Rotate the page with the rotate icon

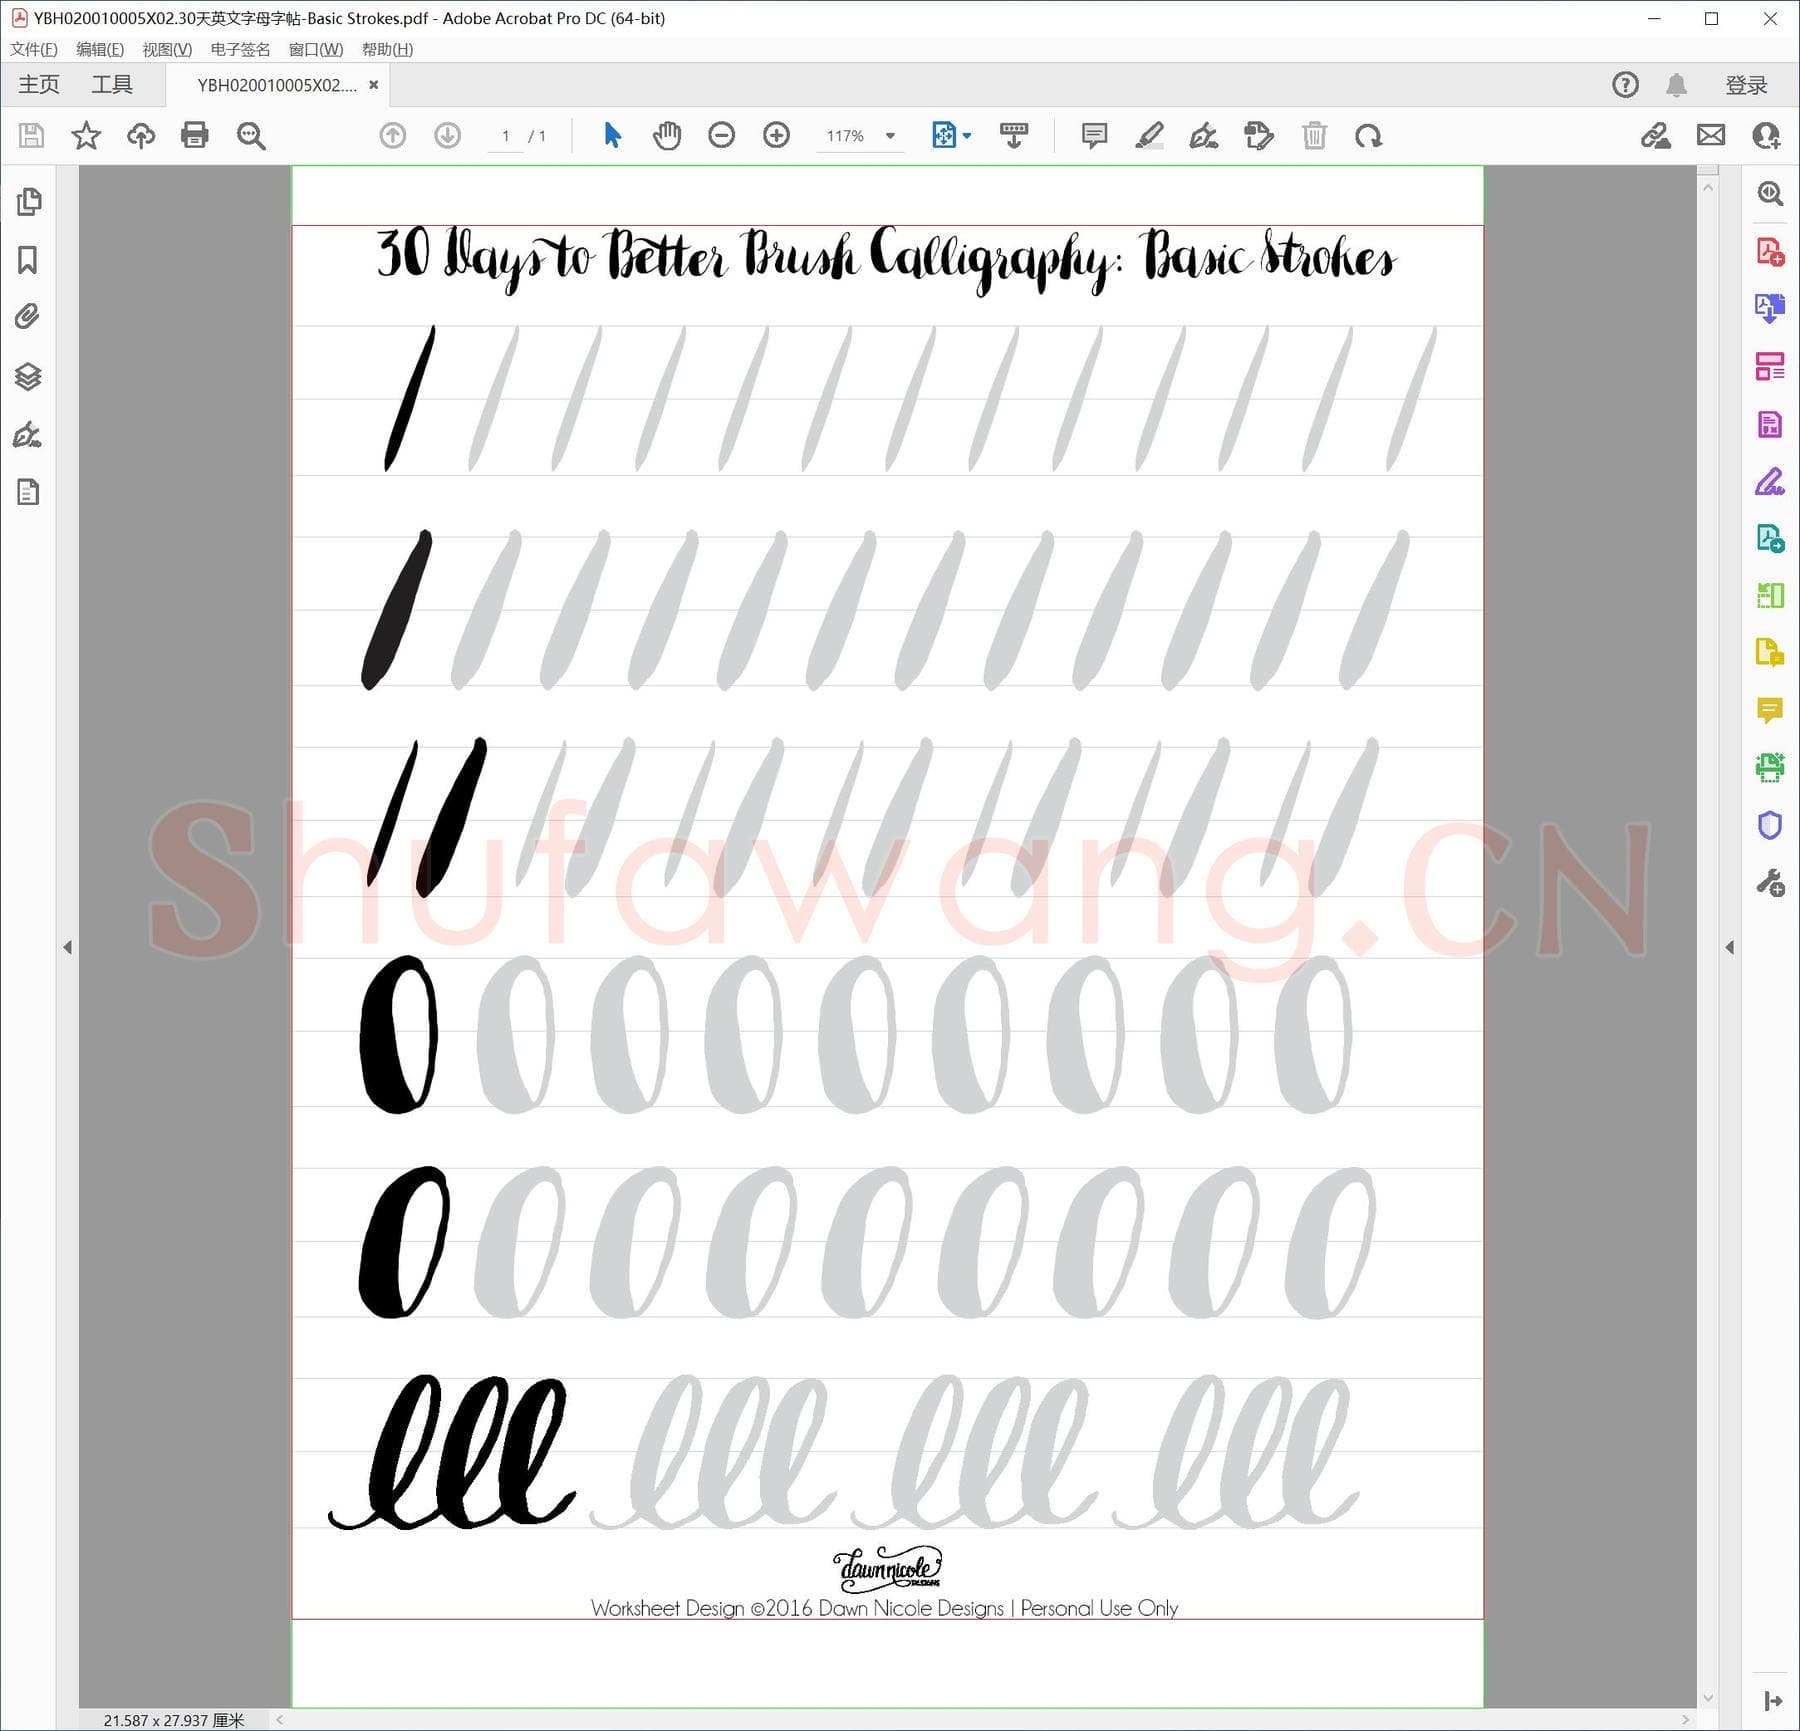tap(1369, 135)
